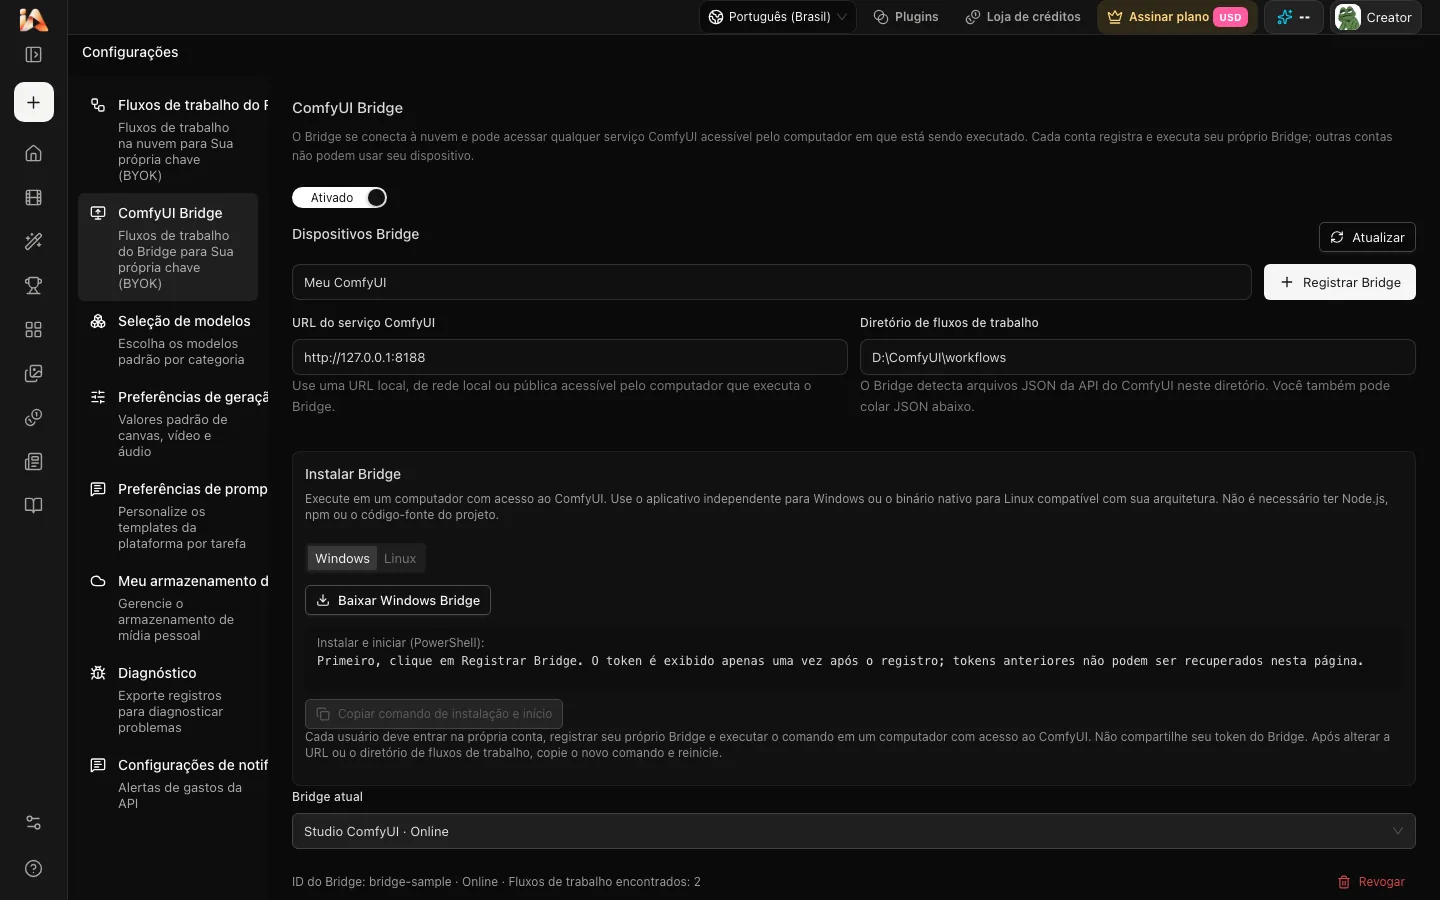Click the ComfyUI Bridge monitor icon in settings list
Viewport: 1440px width, 900px height.
tap(98, 213)
